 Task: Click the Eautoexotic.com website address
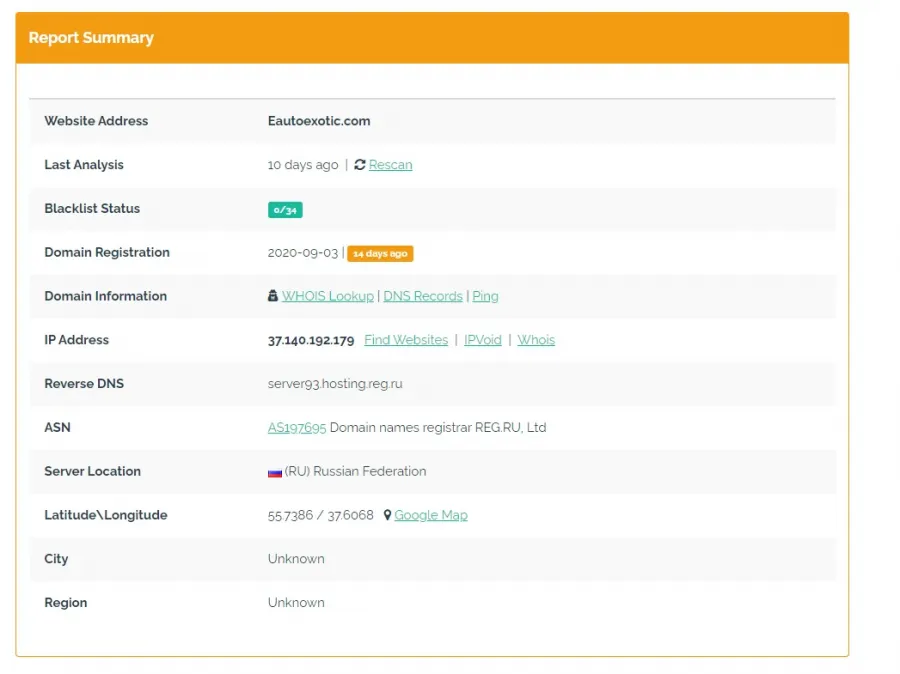[x=319, y=121]
